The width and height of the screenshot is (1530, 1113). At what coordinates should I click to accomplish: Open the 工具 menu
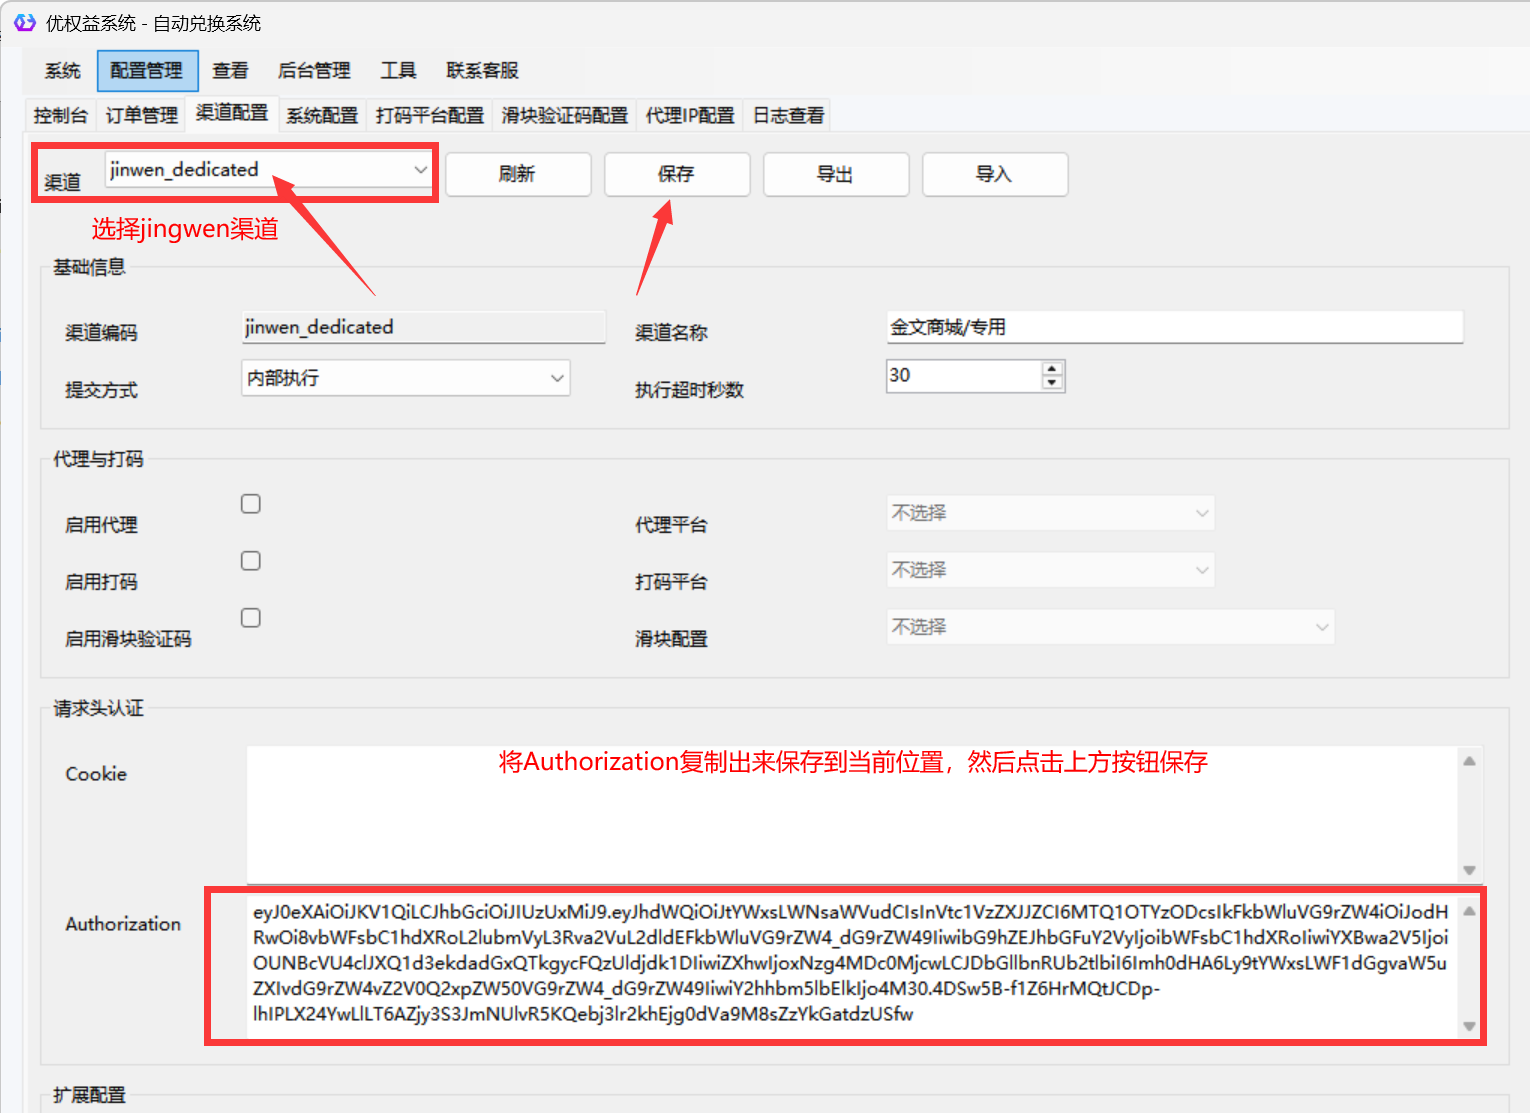pos(398,71)
